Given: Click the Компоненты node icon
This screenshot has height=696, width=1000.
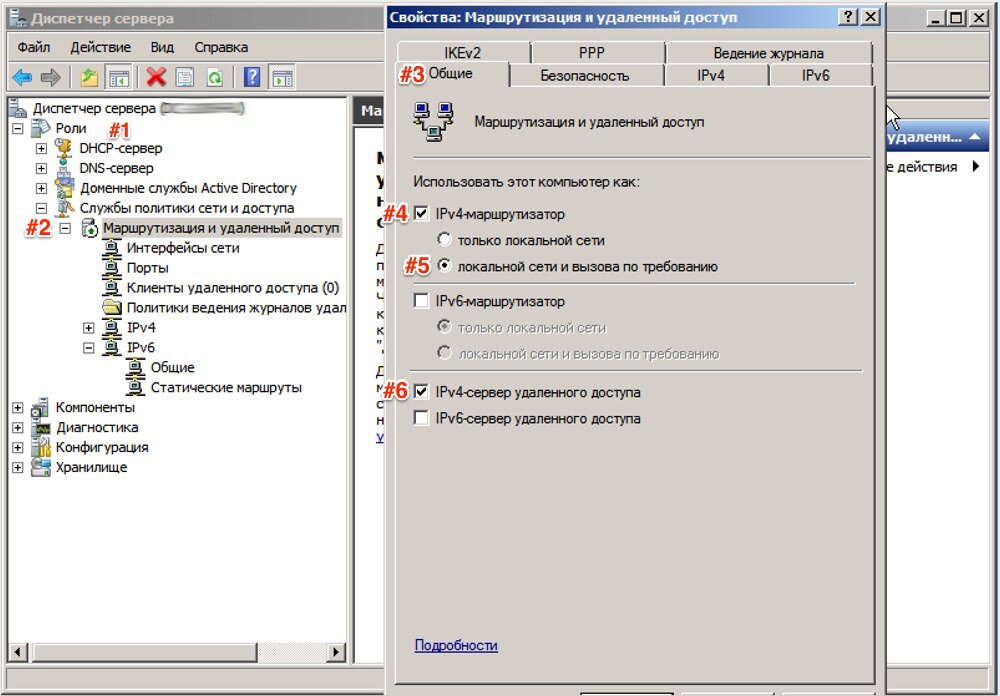Looking at the screenshot, I should [x=40, y=408].
